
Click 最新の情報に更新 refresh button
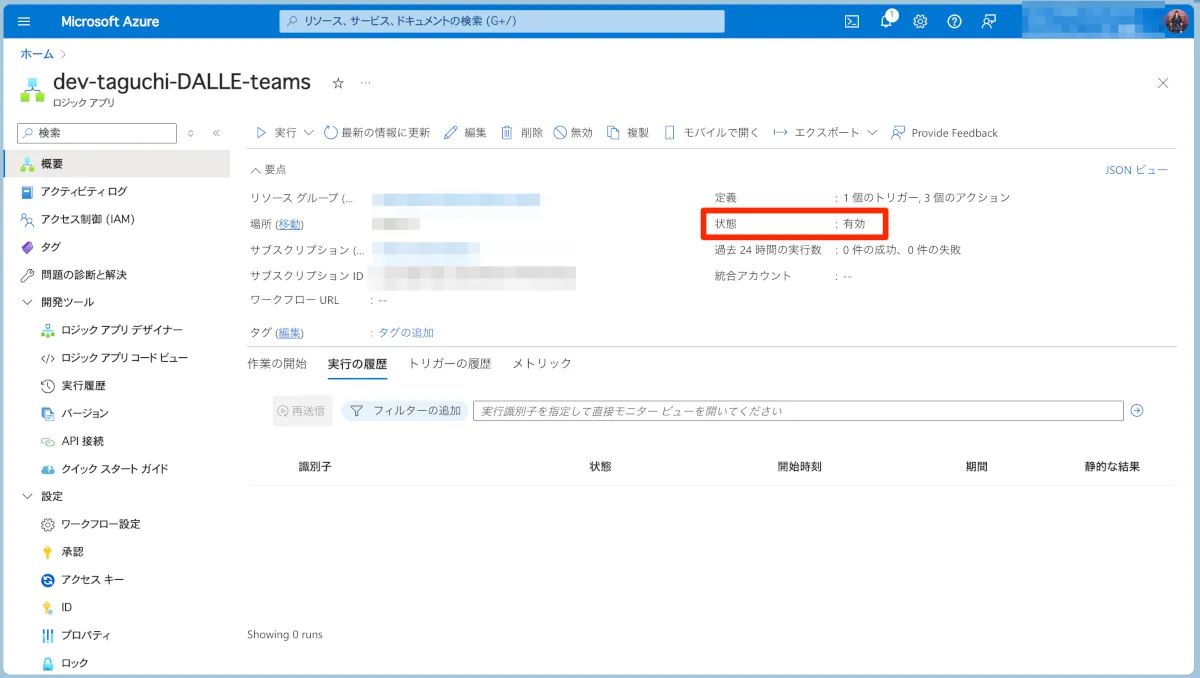pos(376,132)
